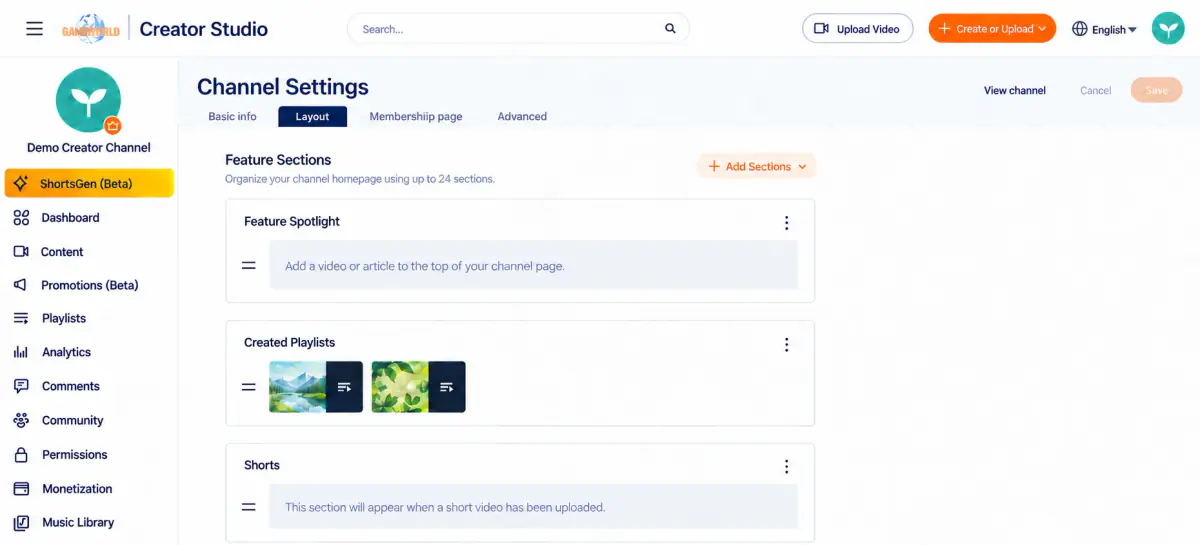Viewport: 1200px width, 545px height.
Task: Click the Shorts section placeholder message
Action: click(x=533, y=507)
